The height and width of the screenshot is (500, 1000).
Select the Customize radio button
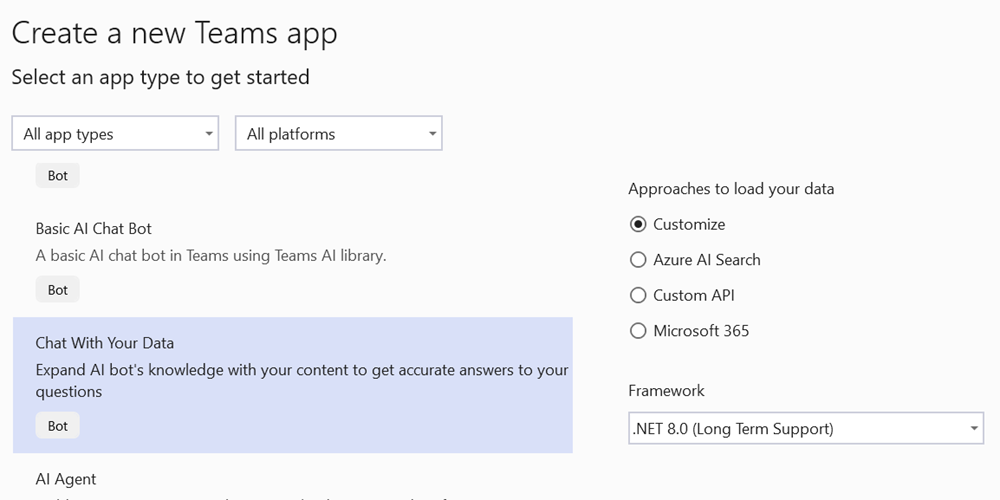pos(639,224)
